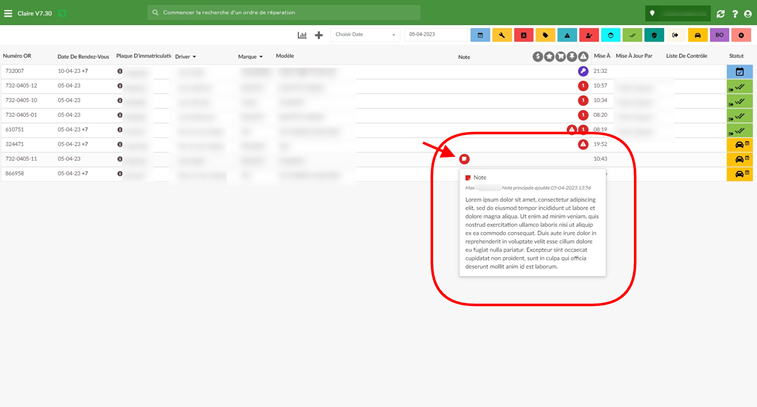Toggle the yellow car status filter
The width and height of the screenshot is (757, 407).
click(x=698, y=35)
